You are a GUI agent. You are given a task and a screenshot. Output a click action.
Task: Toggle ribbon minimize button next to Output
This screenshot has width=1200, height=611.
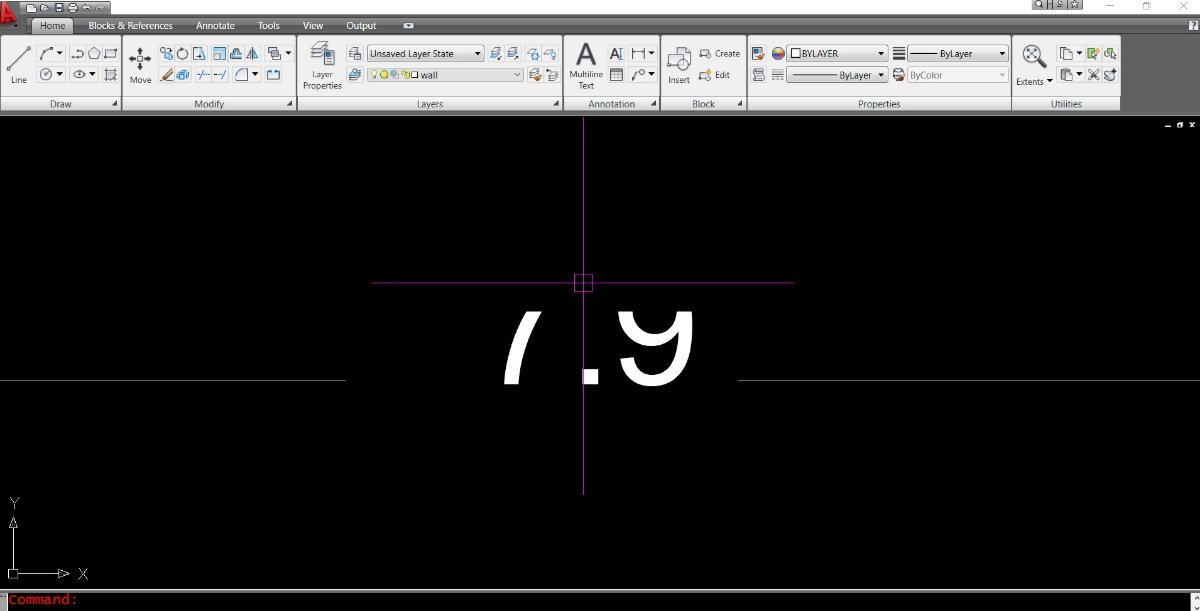point(408,25)
